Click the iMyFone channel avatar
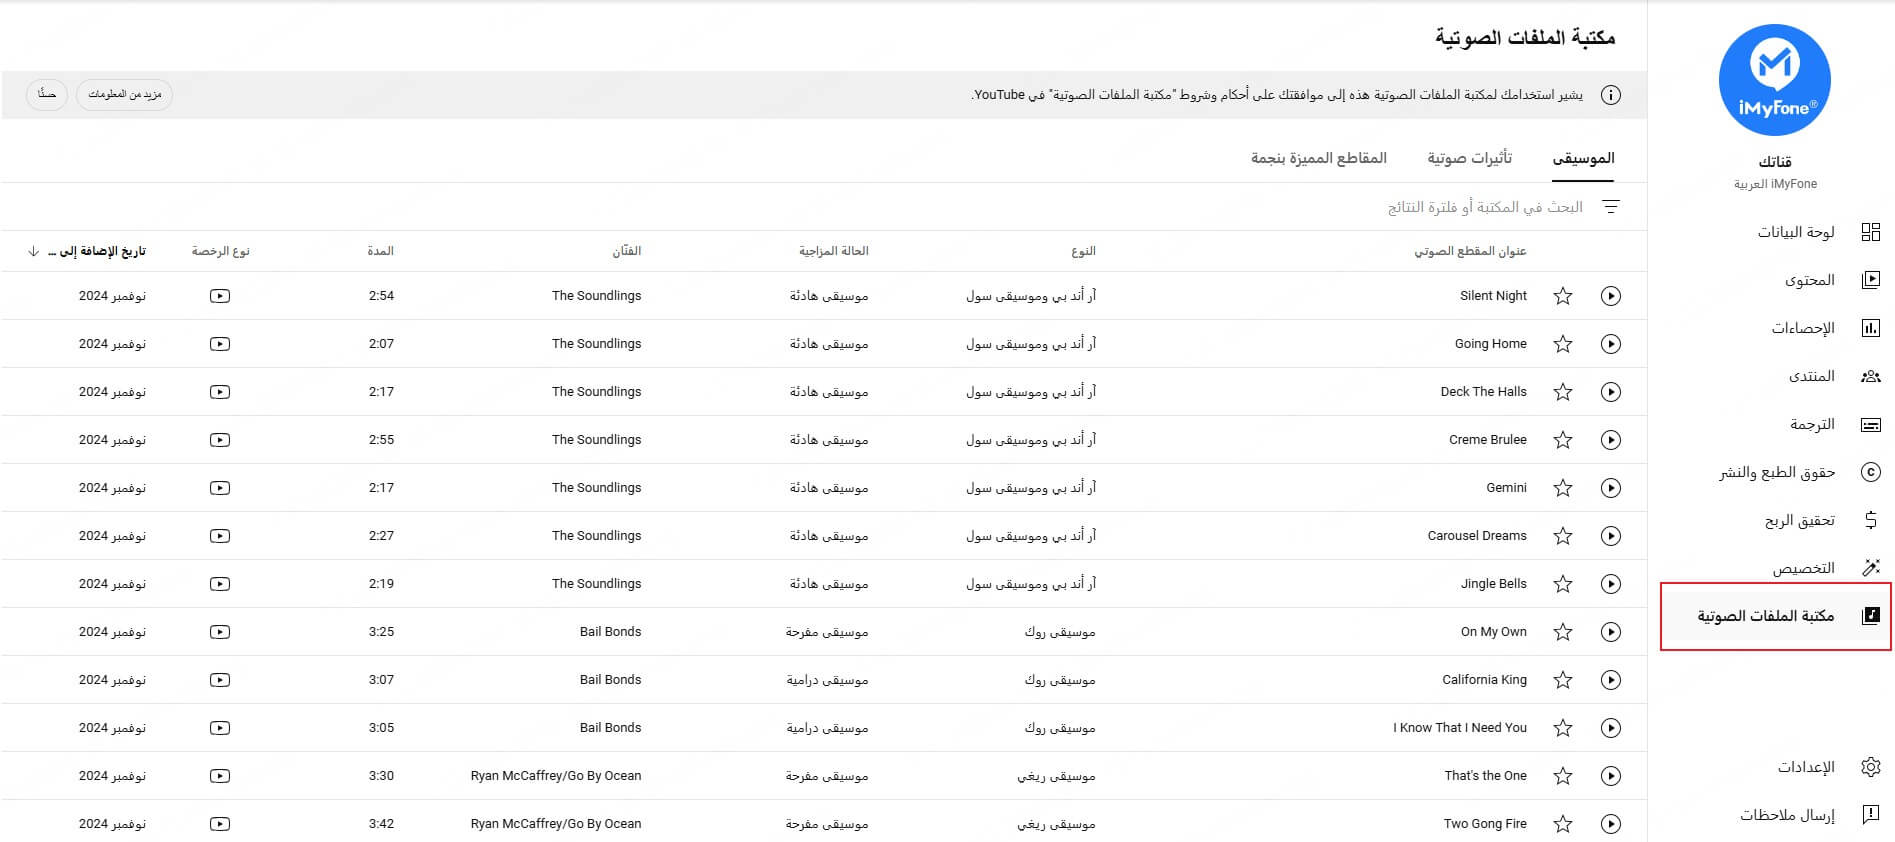 (1774, 81)
